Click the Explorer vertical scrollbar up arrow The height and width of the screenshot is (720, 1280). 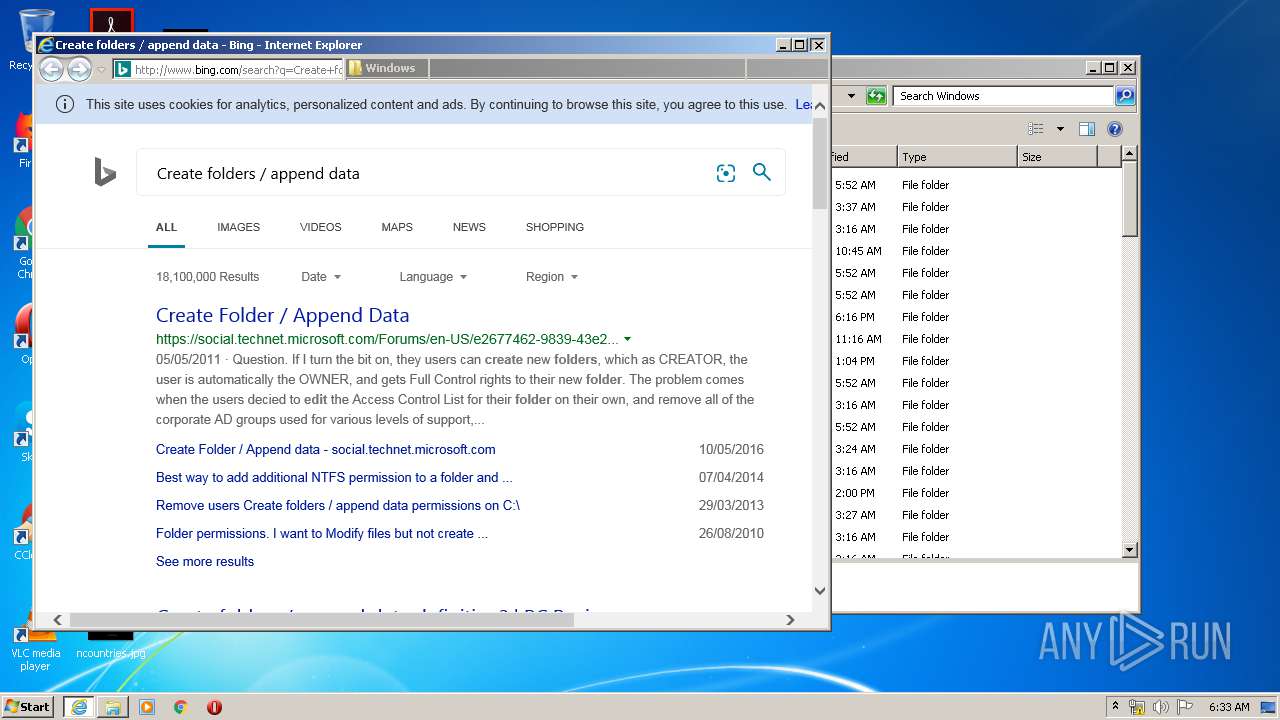pyautogui.click(x=1130, y=154)
